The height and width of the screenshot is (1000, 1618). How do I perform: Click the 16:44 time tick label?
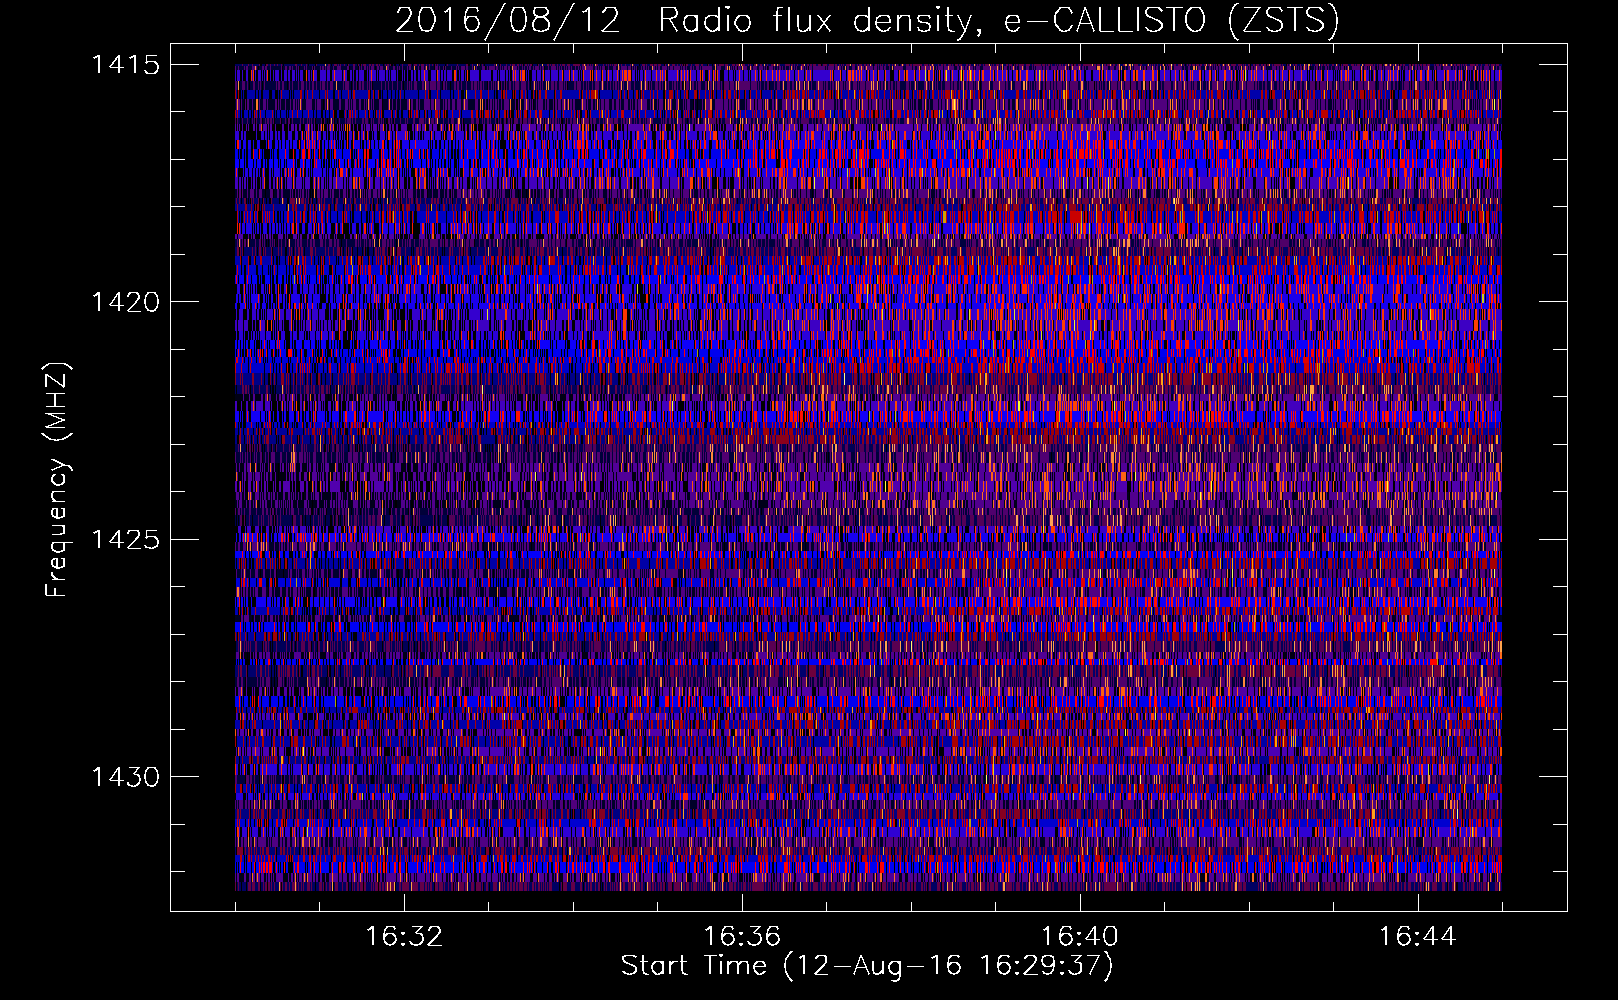(1418, 937)
